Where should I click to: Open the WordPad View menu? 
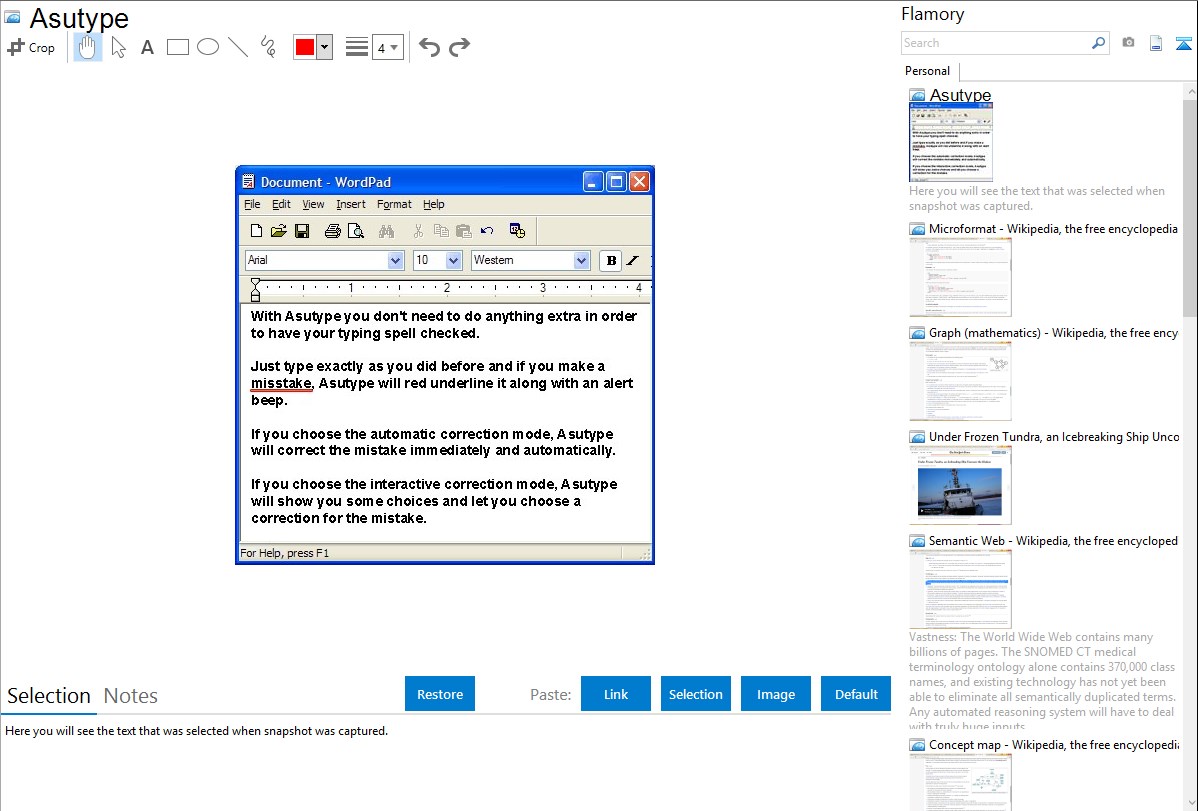[x=313, y=204]
